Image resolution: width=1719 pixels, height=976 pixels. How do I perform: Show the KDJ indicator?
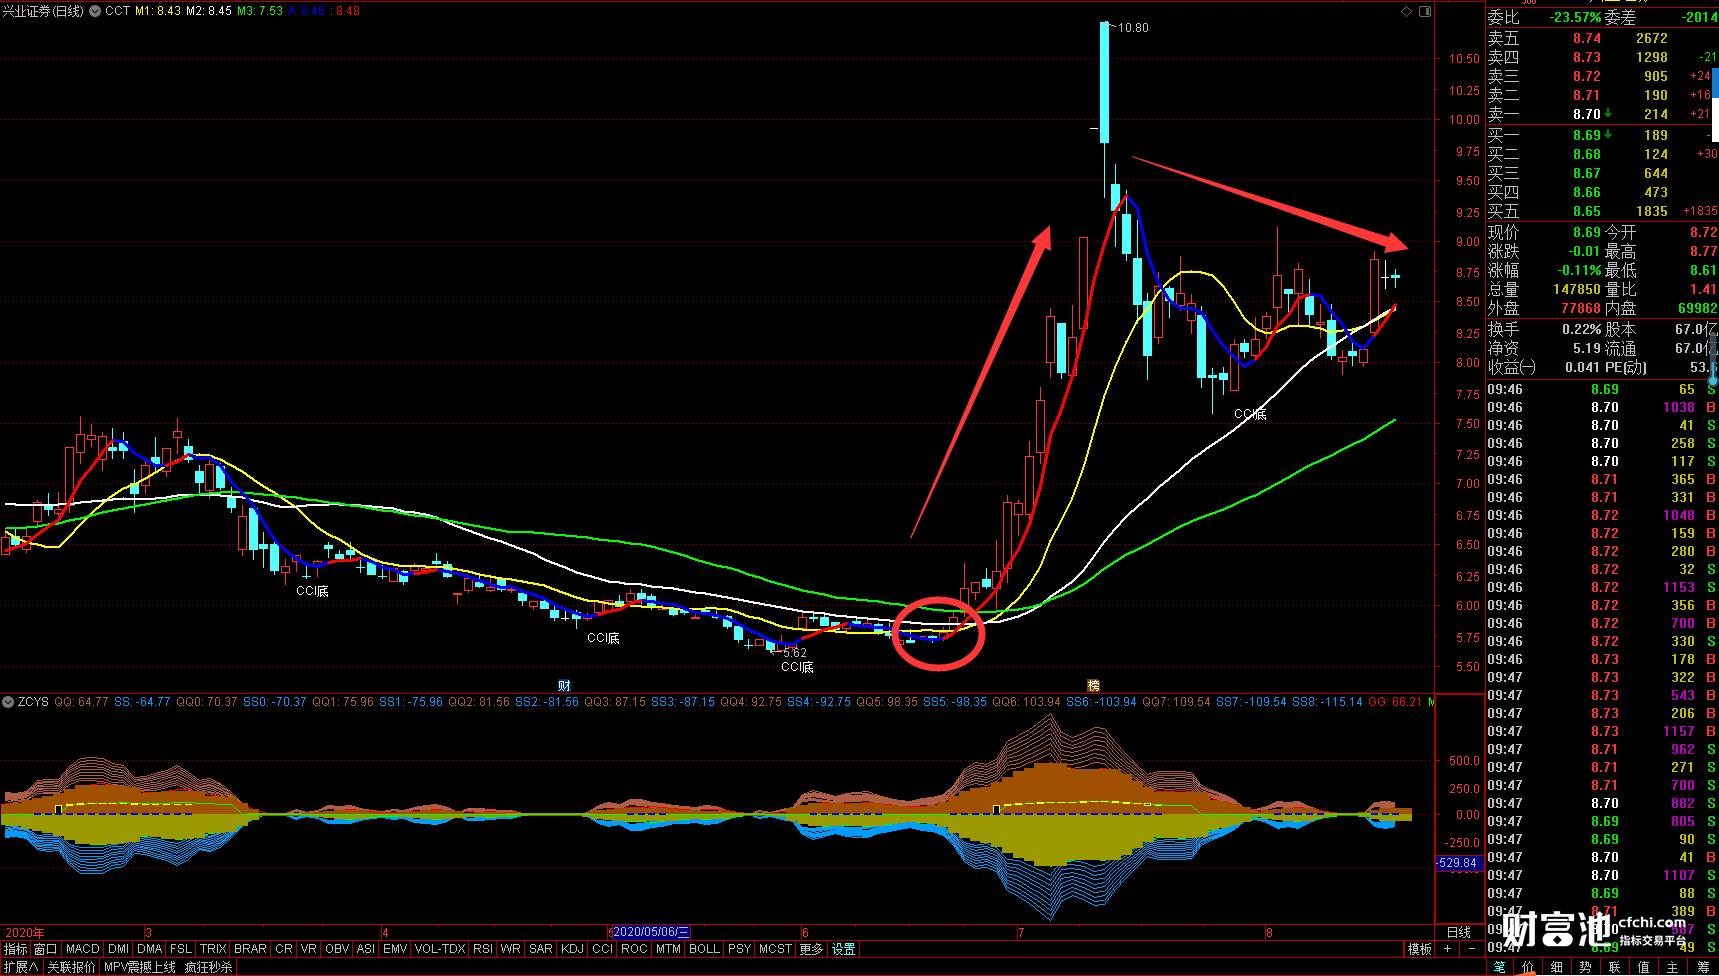pyautogui.click(x=573, y=949)
